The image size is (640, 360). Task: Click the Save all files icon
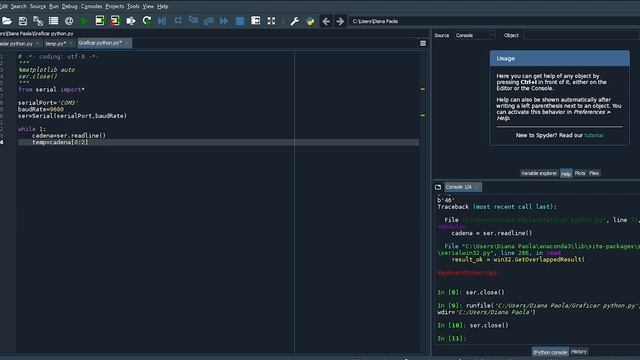[38, 21]
